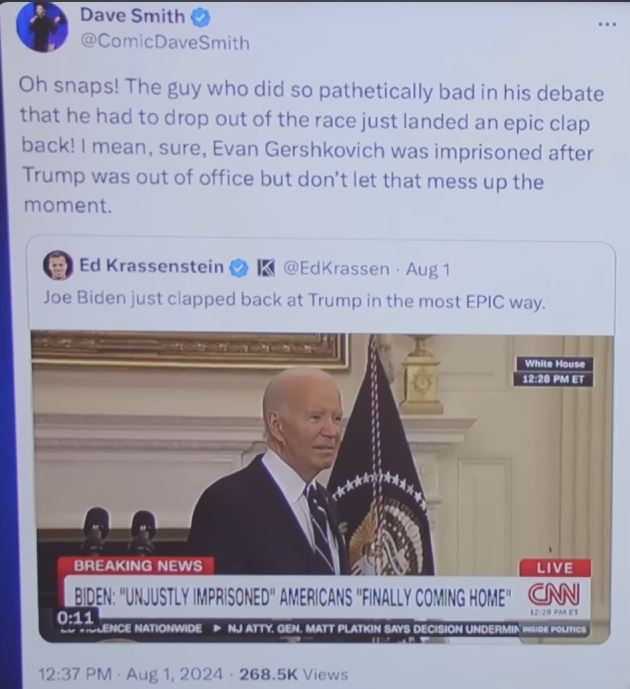The width and height of the screenshot is (630, 689).
Task: Click the 0:11 video duration label
Action: (75, 617)
